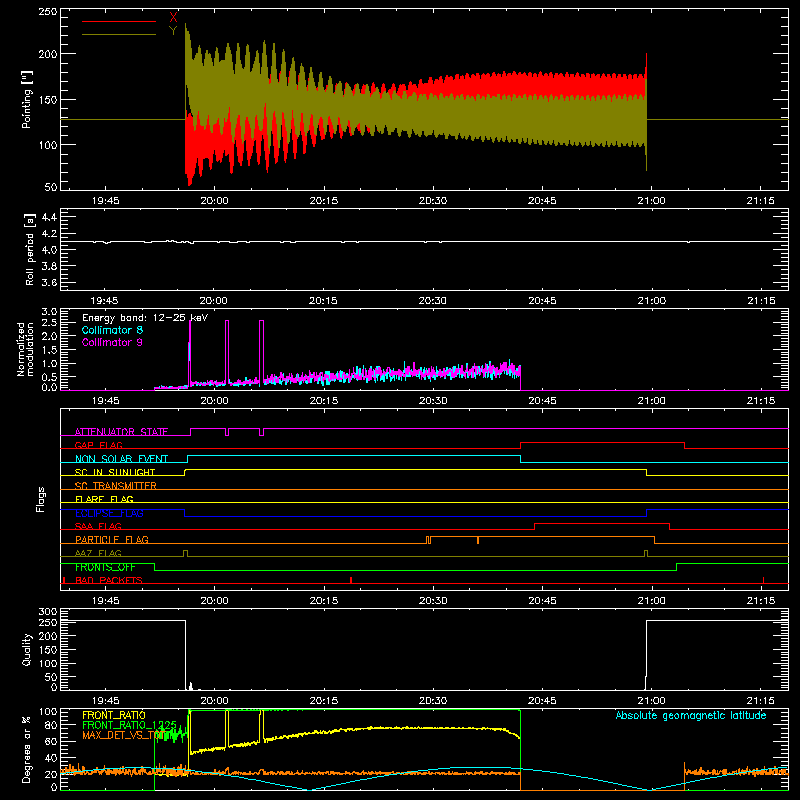Click the 21:15 label under the Pointing plot
This screenshot has height=800, width=800.
(761, 201)
